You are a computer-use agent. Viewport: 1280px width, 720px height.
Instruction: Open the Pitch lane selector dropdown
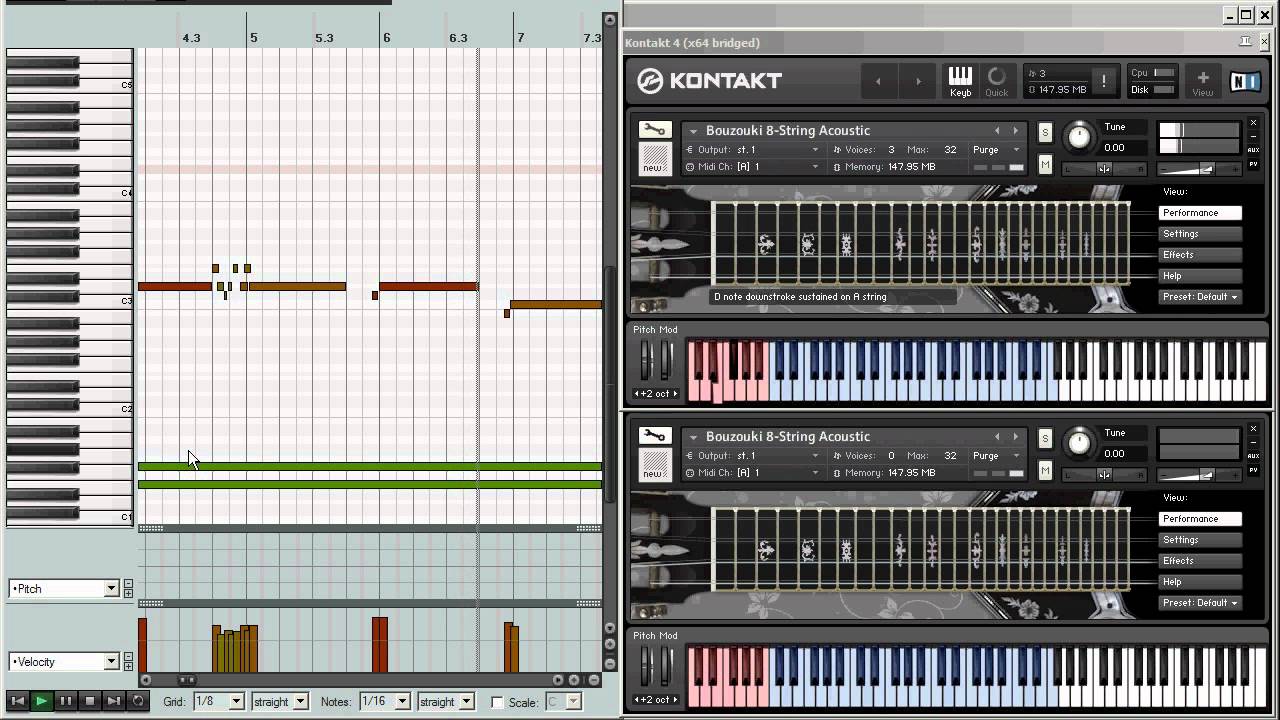click(x=64, y=589)
